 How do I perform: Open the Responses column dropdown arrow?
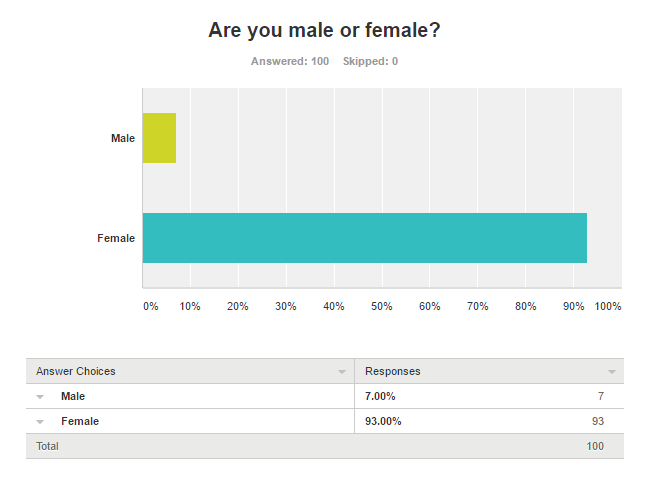(611, 372)
